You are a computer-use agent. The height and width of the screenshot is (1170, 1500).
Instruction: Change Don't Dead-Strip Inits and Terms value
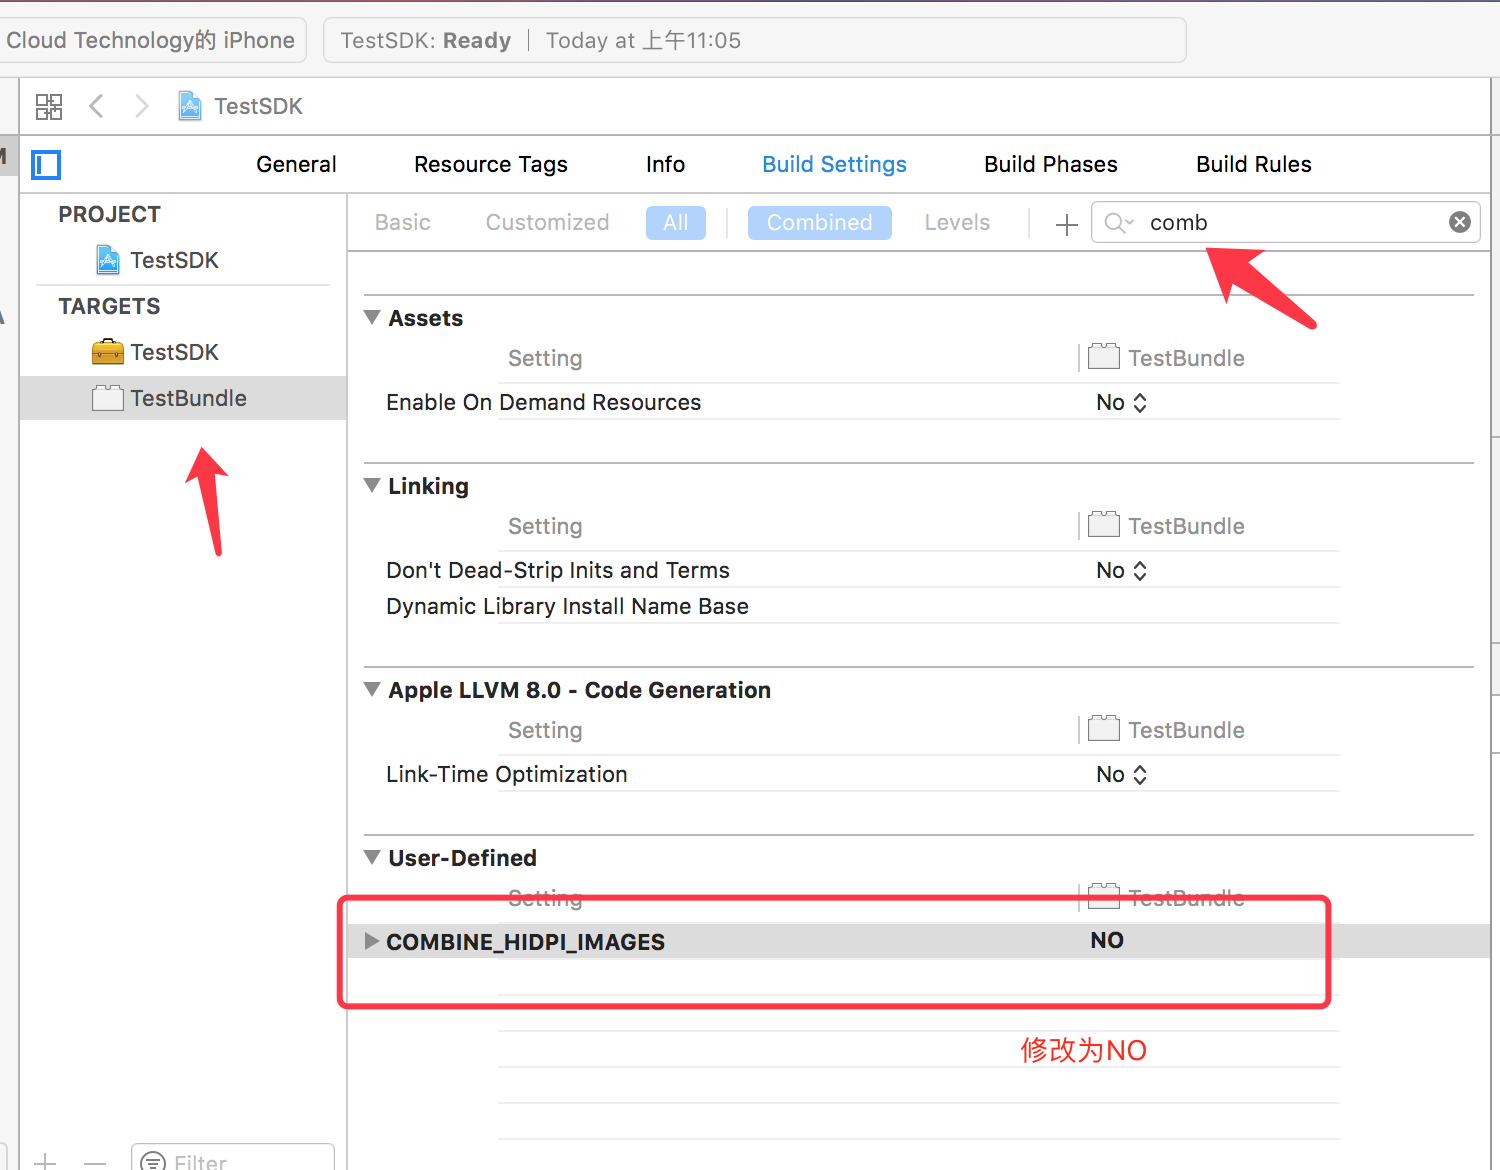pyautogui.click(x=1121, y=570)
